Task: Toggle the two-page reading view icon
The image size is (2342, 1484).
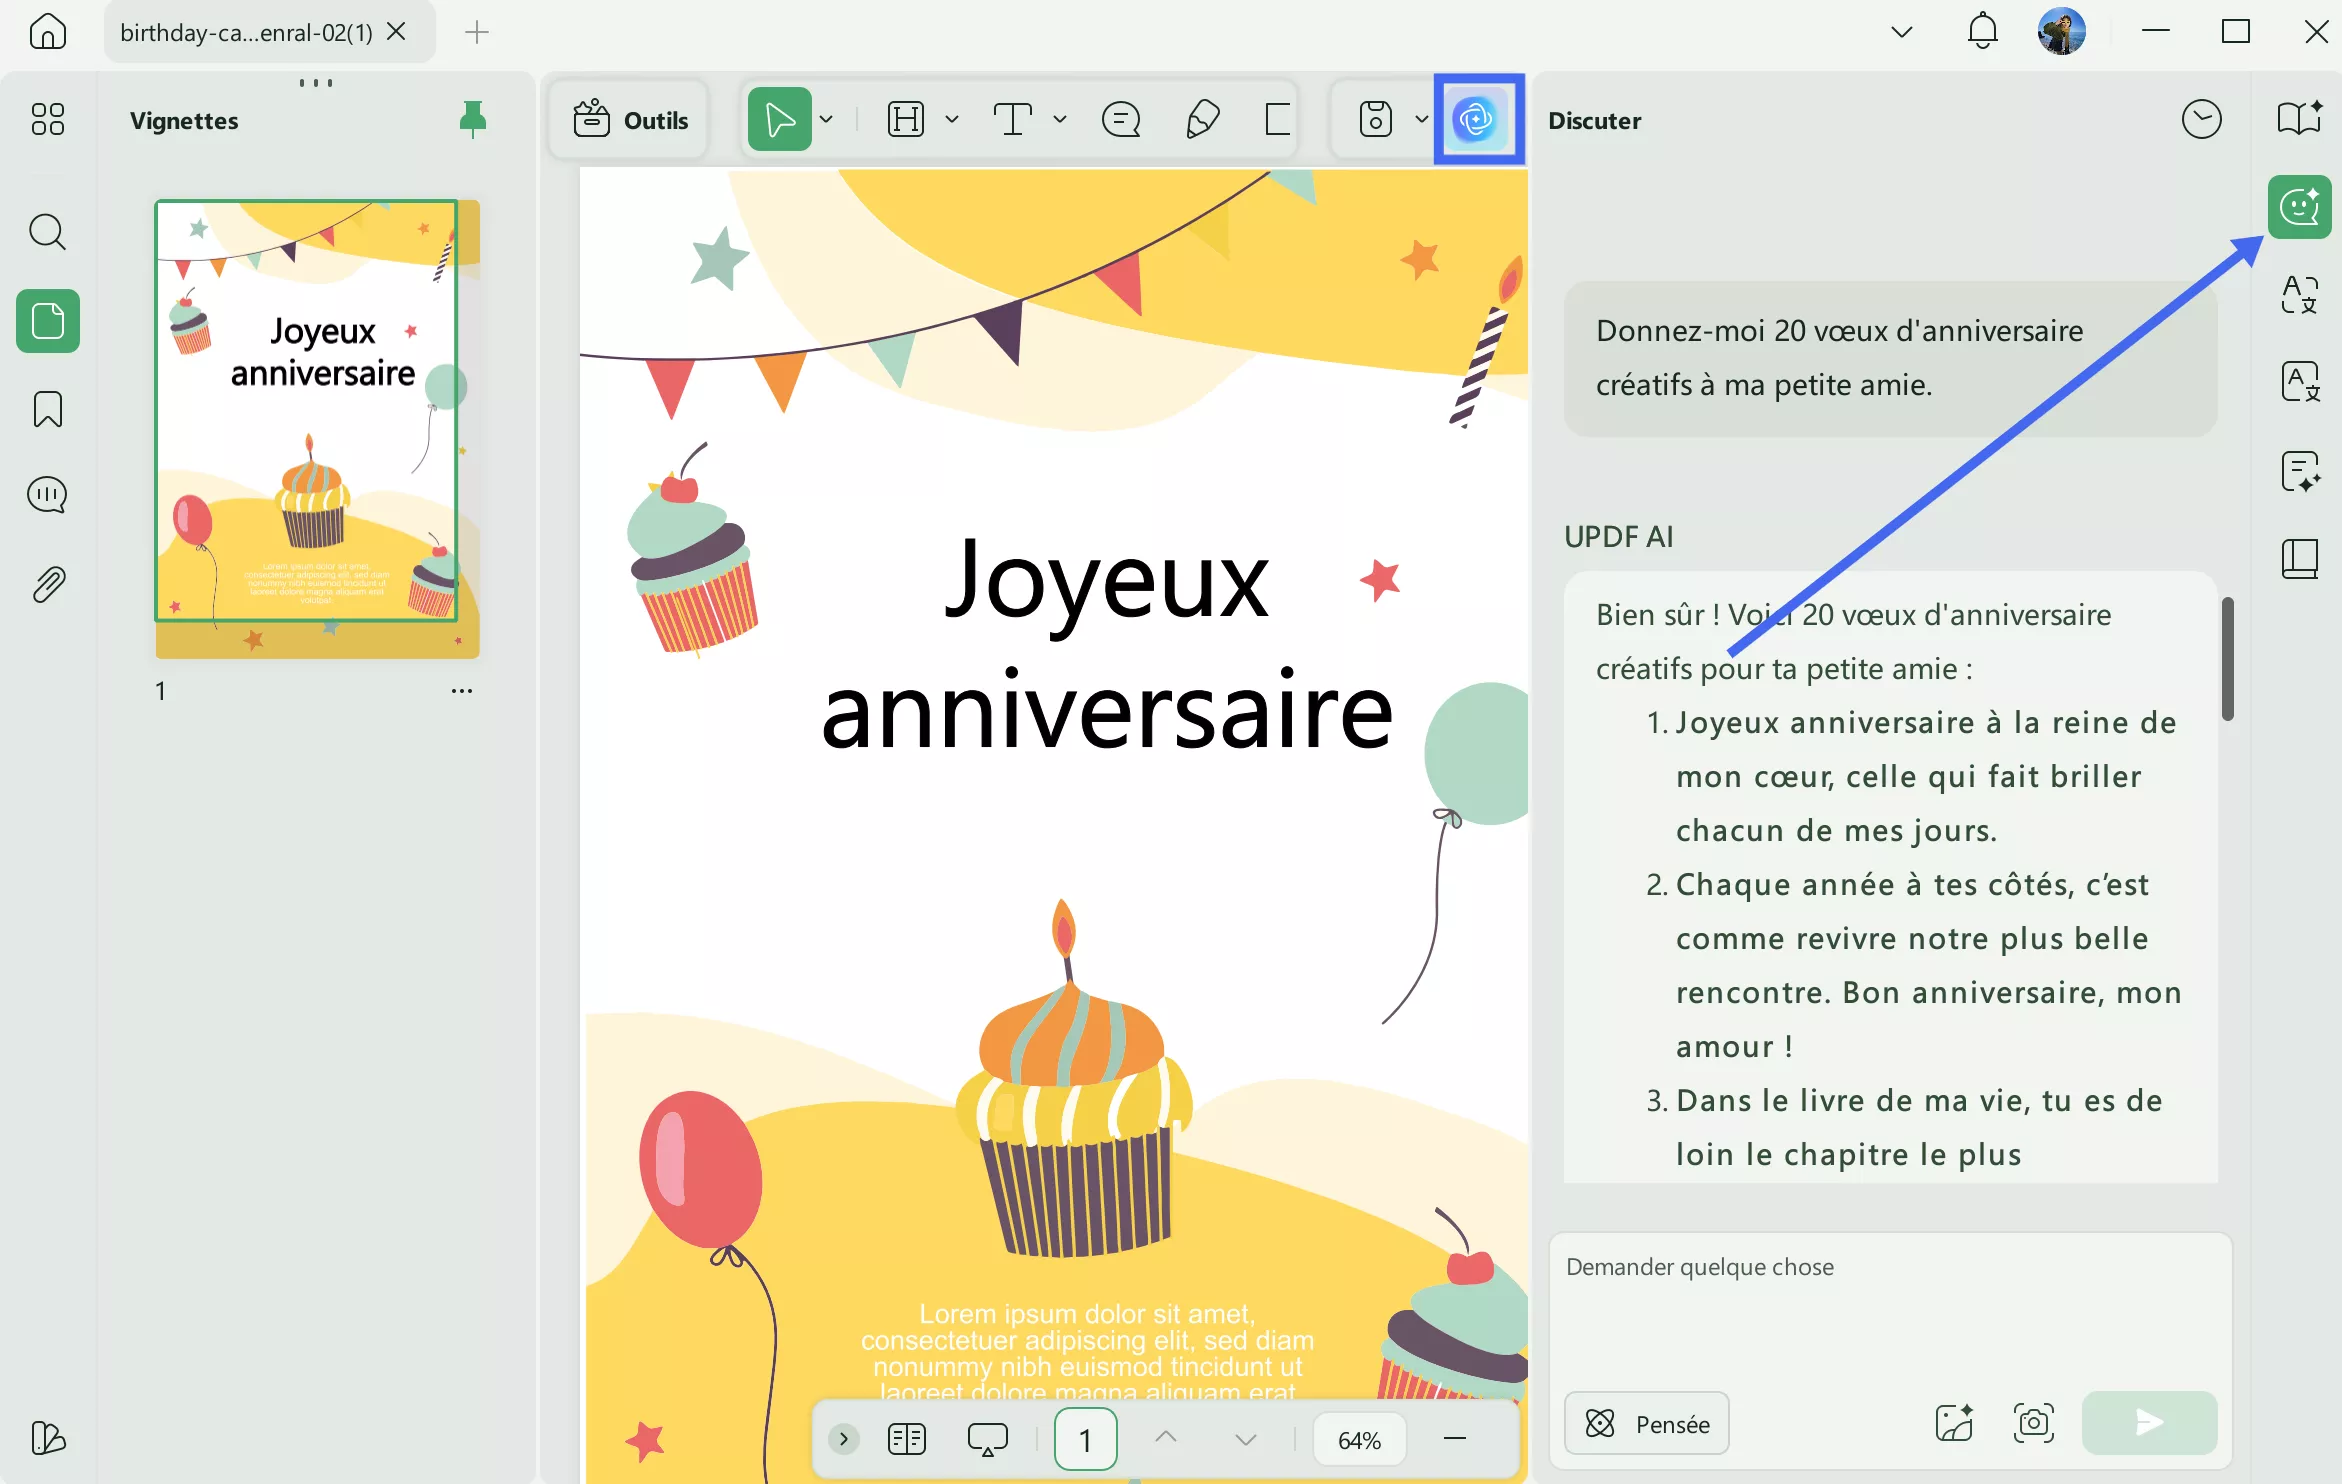Action: pos(906,1439)
